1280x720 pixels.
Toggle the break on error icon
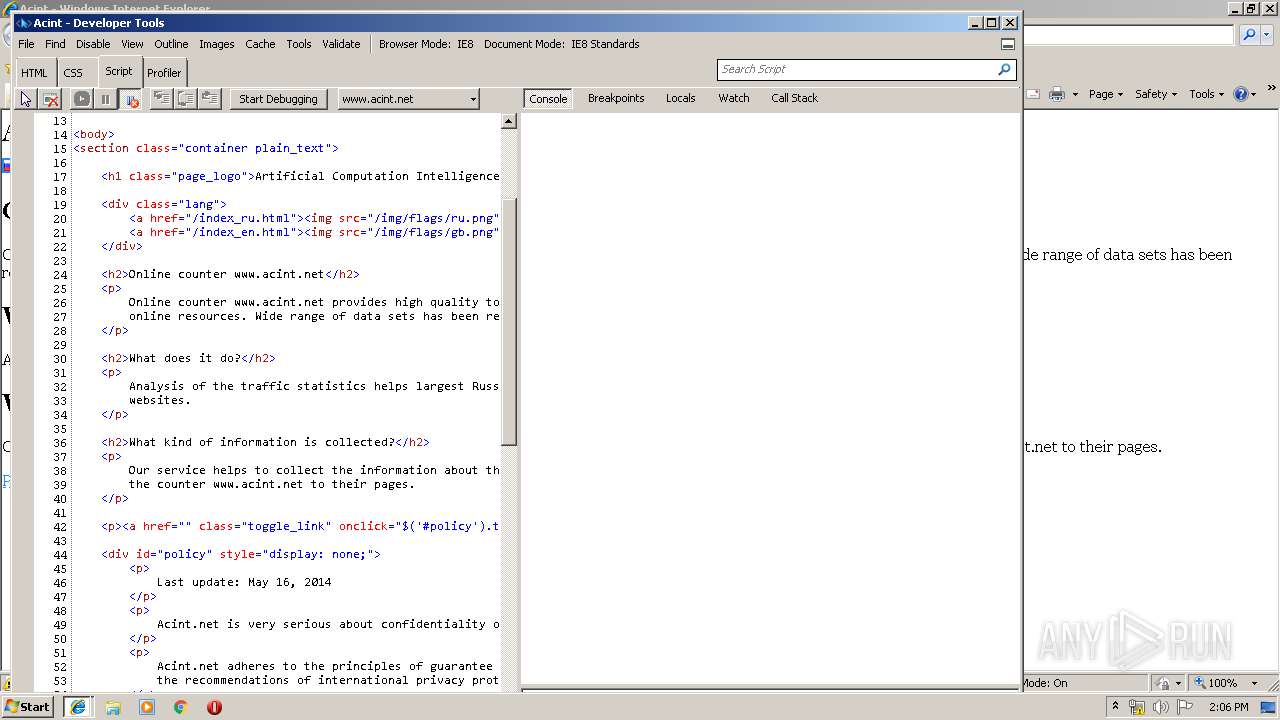(x=130, y=99)
